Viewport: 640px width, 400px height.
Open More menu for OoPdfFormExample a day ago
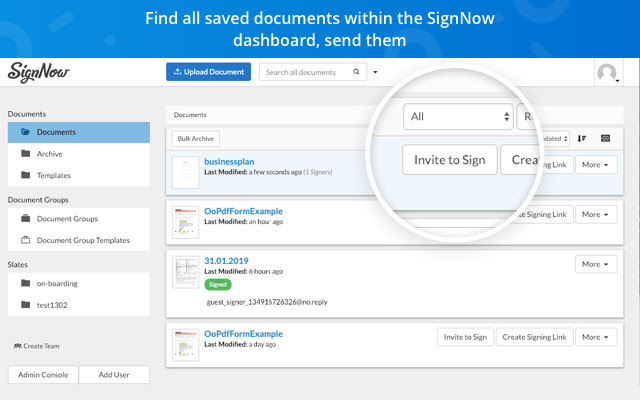[x=596, y=337]
